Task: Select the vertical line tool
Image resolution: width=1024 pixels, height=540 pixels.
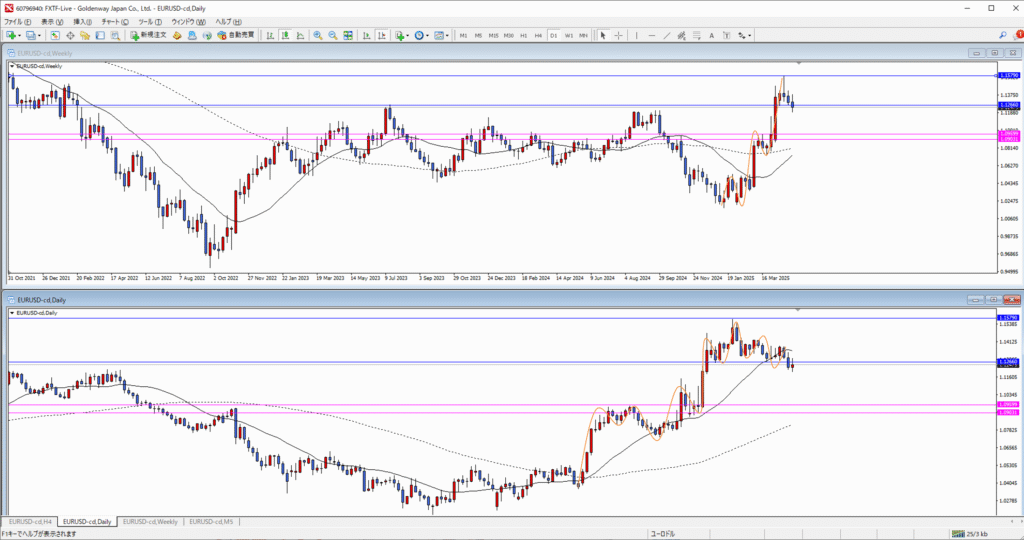Action: (x=637, y=35)
